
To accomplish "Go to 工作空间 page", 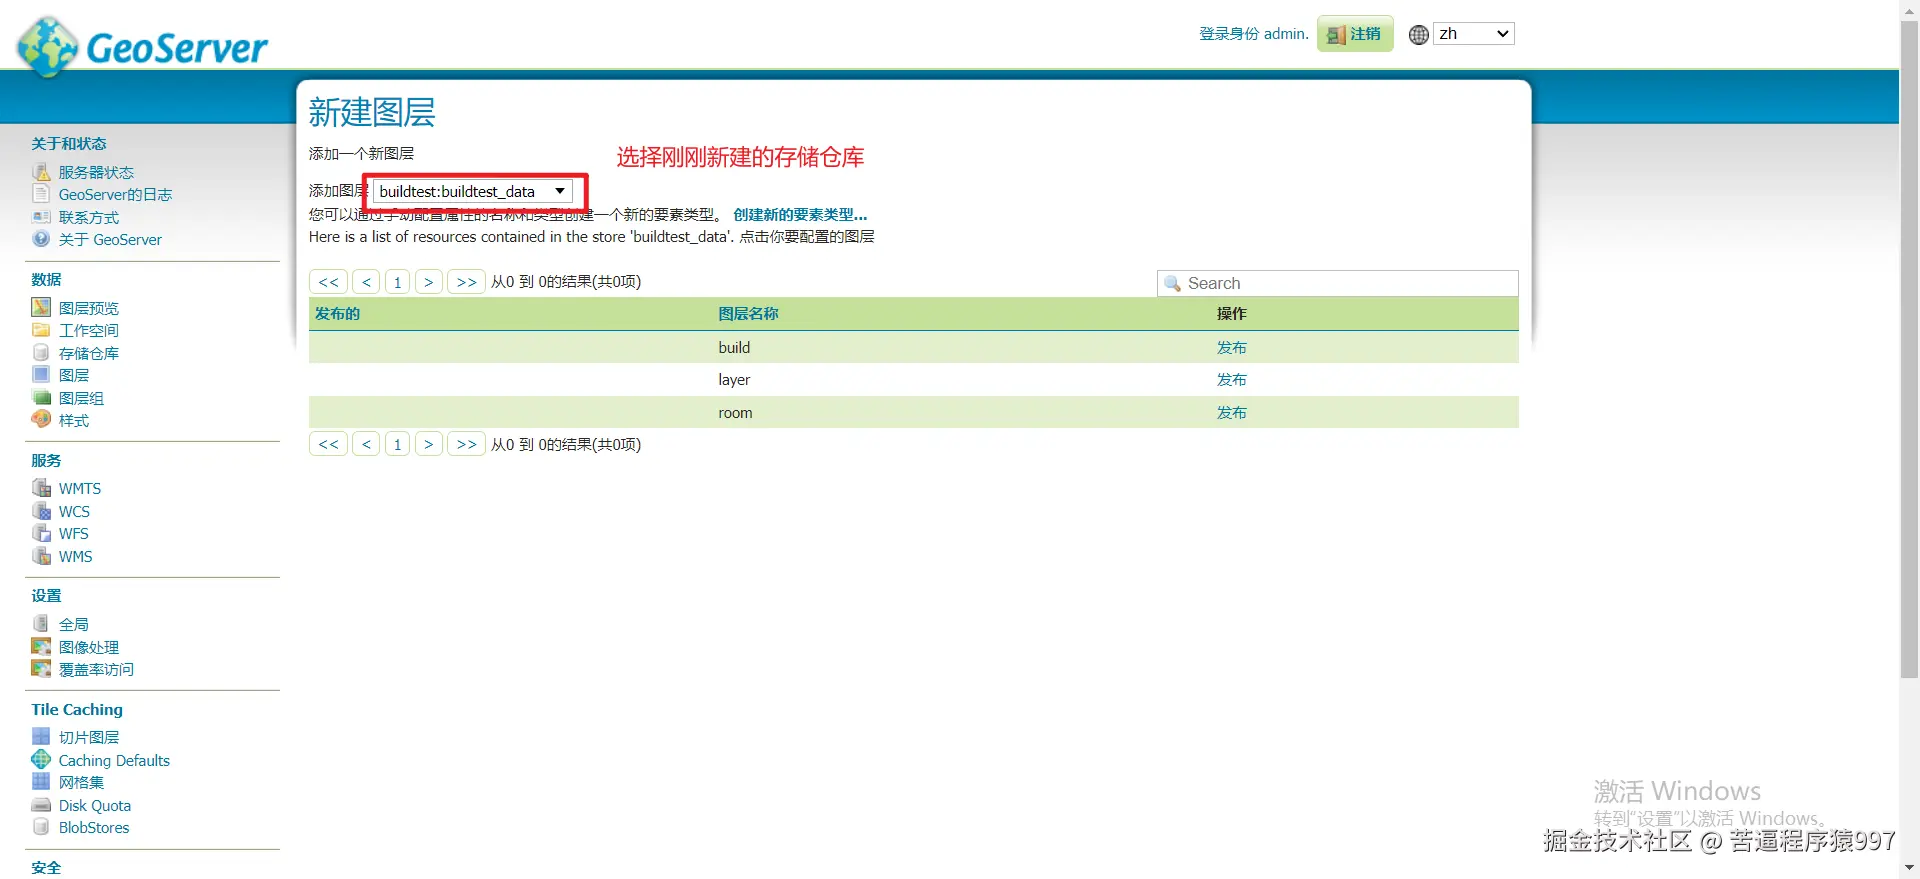I will click(x=88, y=330).
